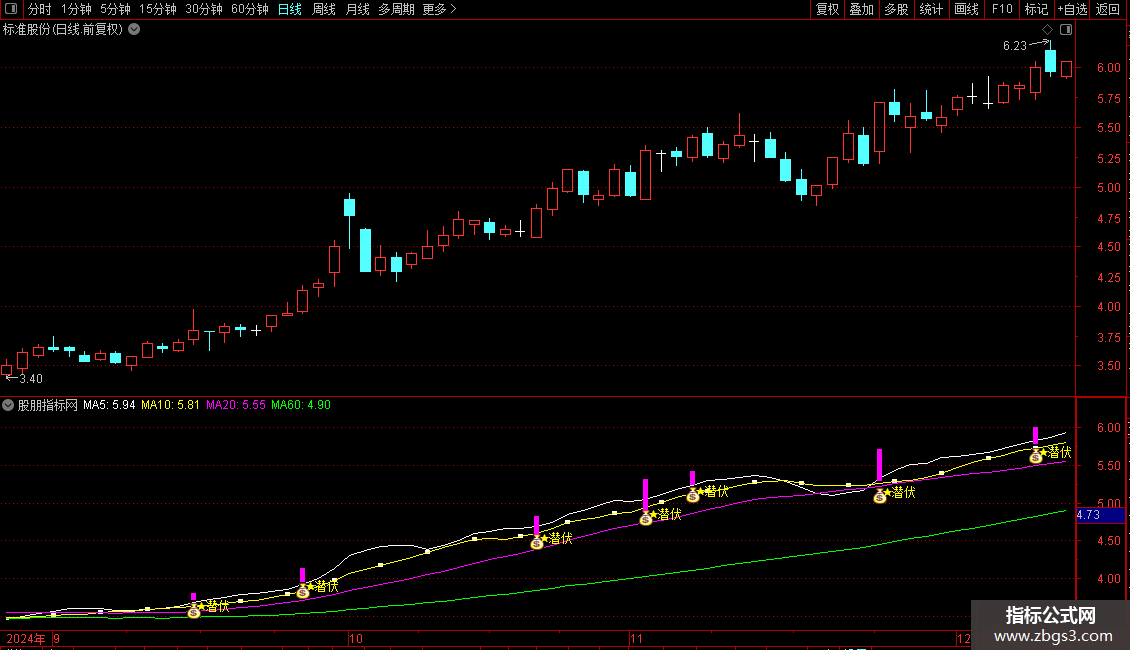Switch to the 周线 weekly chart
The height and width of the screenshot is (650, 1130).
click(x=324, y=9)
